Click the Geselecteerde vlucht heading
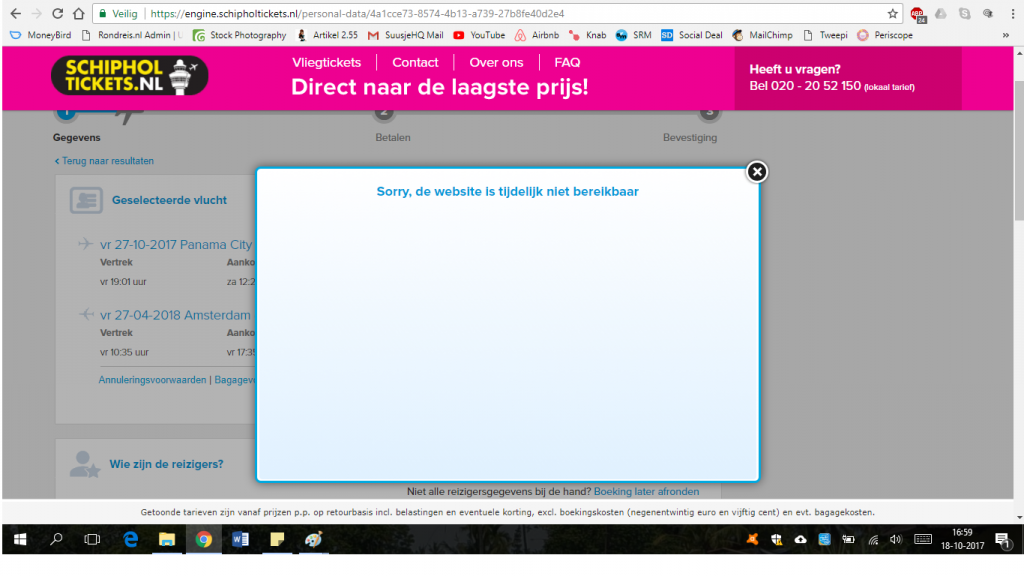This screenshot has width=1024, height=576. tap(169, 200)
